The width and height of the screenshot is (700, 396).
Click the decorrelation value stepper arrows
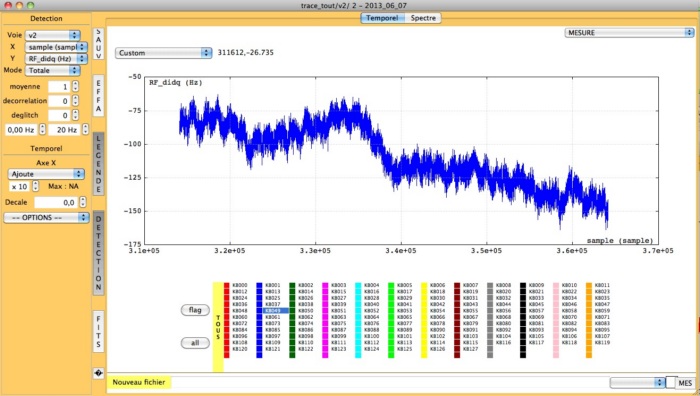tap(75, 100)
